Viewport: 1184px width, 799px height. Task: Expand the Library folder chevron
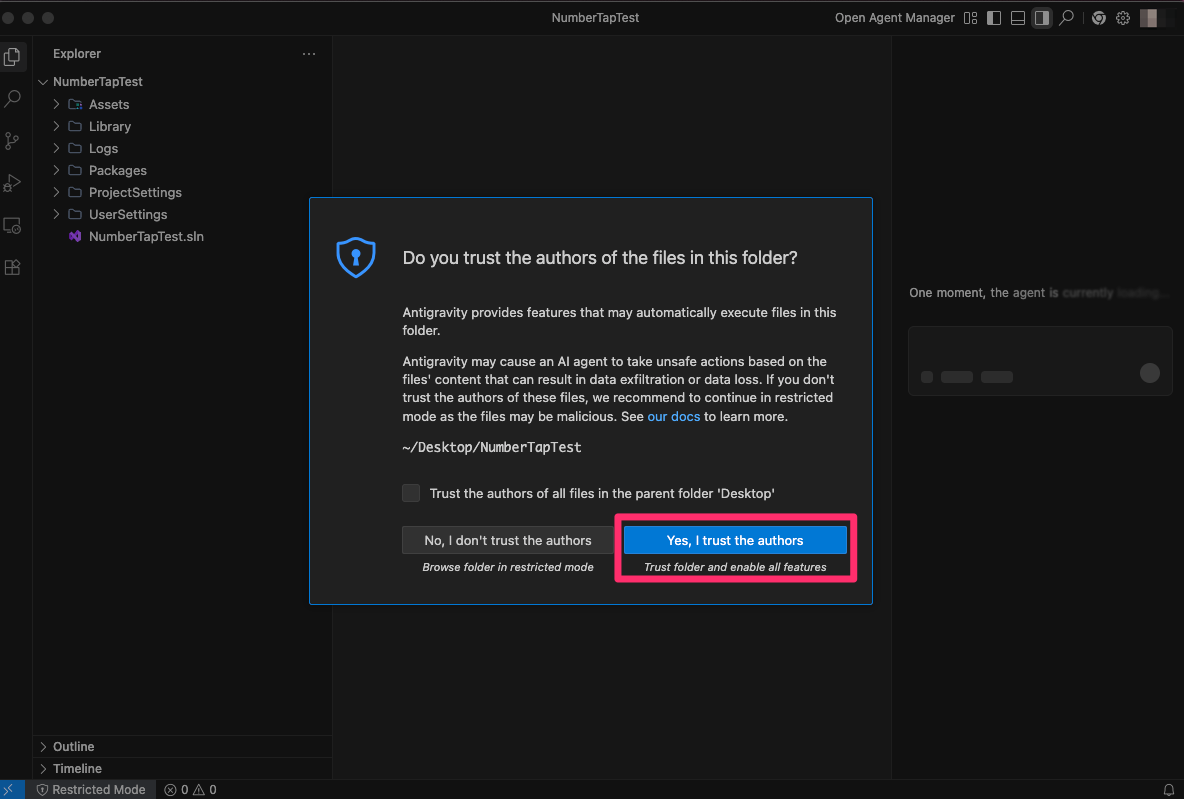[x=56, y=126]
